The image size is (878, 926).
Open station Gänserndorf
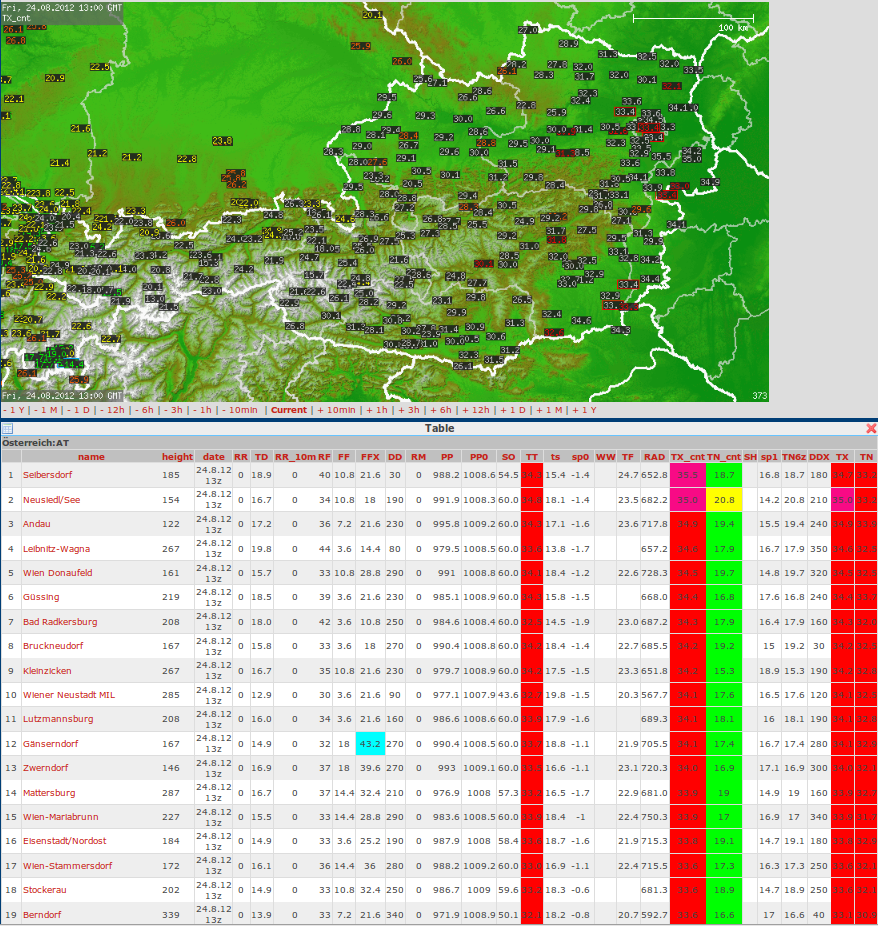pyautogui.click(x=51, y=744)
